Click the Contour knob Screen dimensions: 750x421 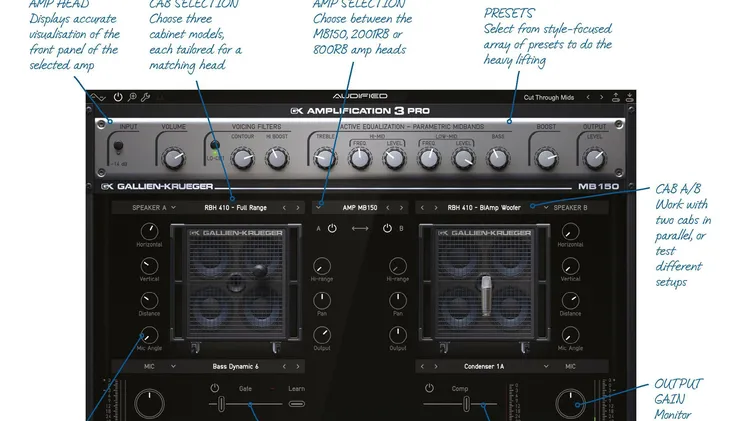[243, 158]
